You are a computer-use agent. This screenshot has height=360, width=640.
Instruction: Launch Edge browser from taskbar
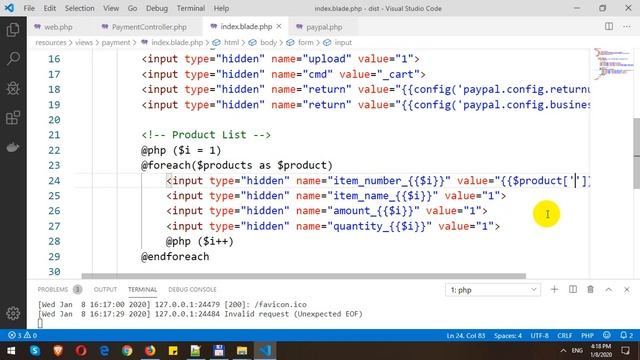[x=104, y=351]
